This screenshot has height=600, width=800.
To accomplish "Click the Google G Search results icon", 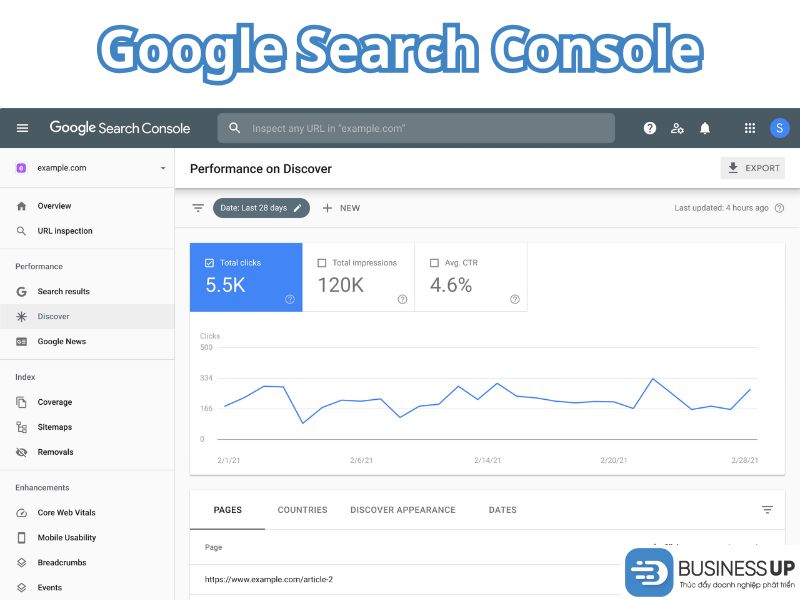I will click(21, 291).
